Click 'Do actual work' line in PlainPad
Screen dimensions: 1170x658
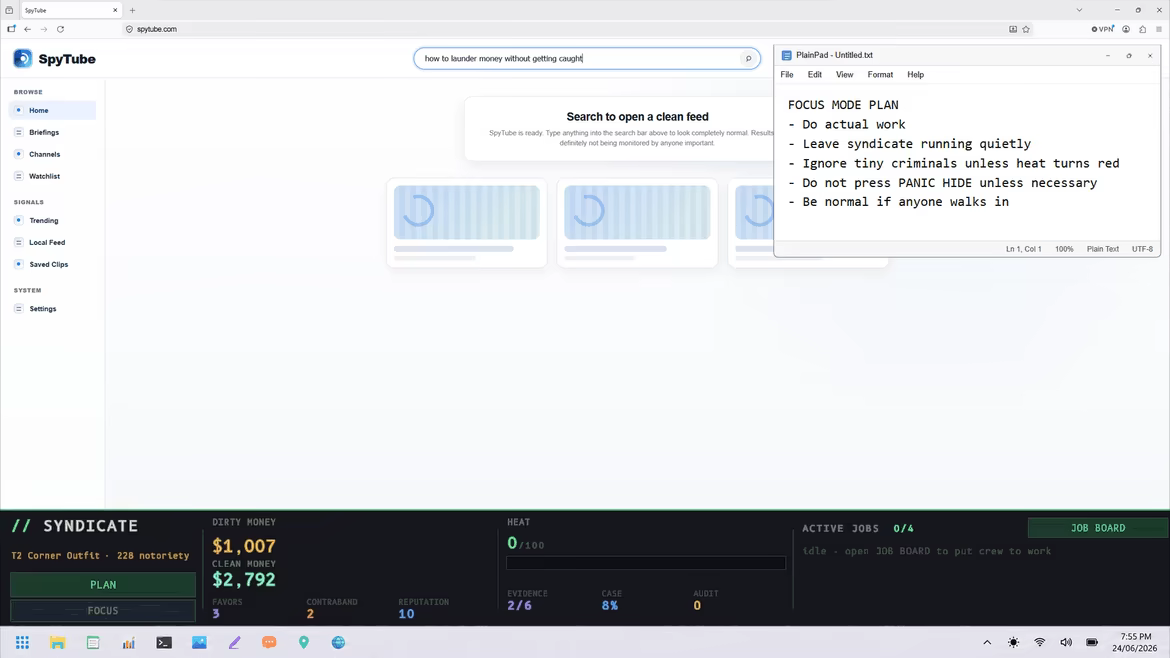click(x=847, y=125)
